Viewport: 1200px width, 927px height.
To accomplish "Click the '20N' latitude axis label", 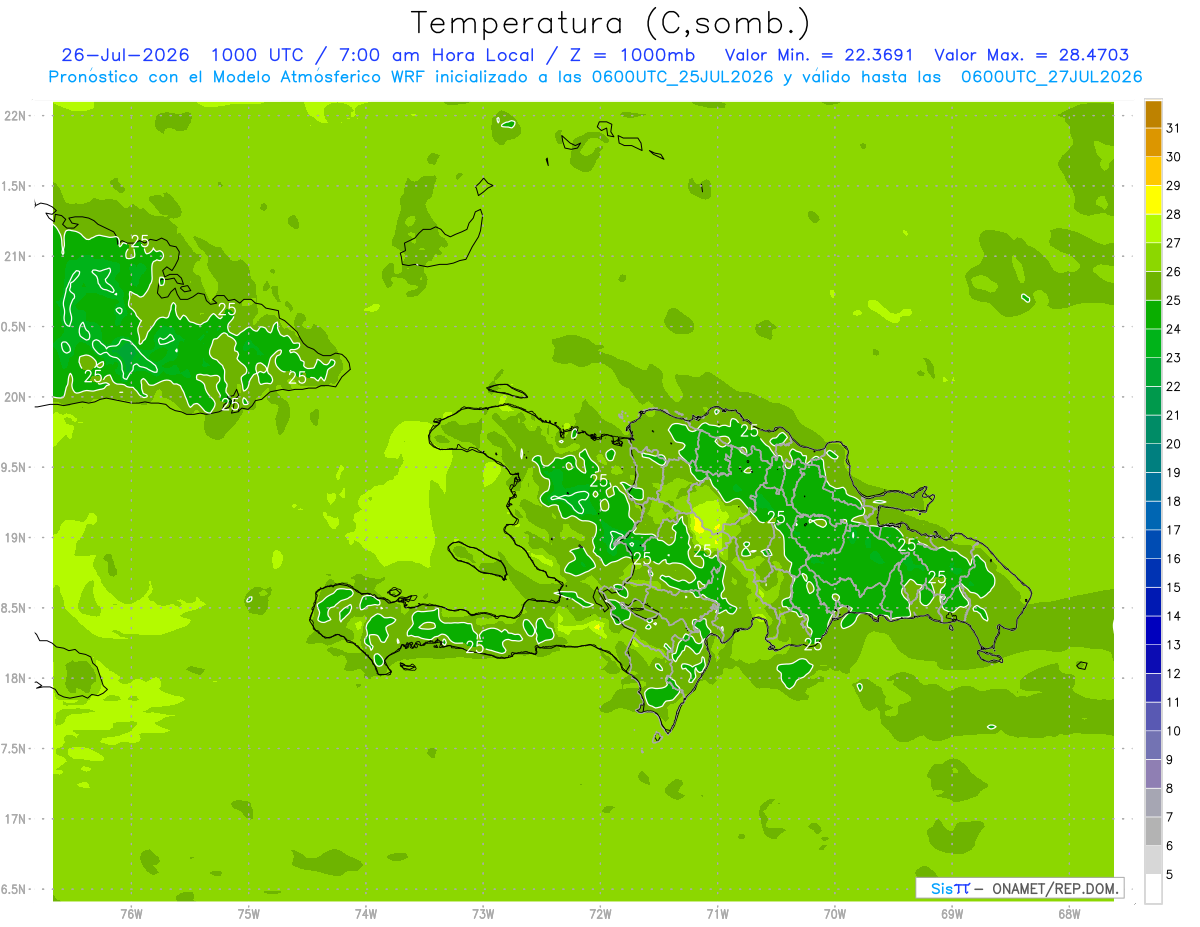I will 16,397.
